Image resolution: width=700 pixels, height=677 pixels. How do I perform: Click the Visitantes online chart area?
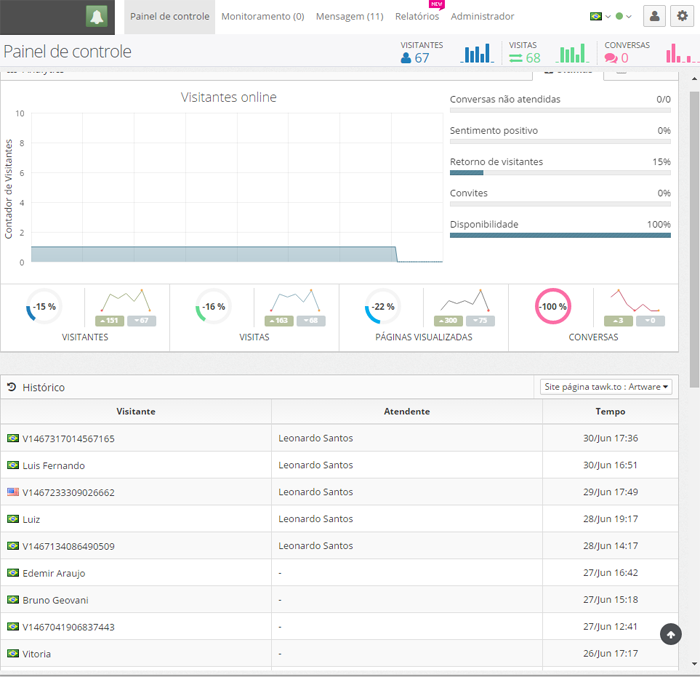click(x=237, y=188)
